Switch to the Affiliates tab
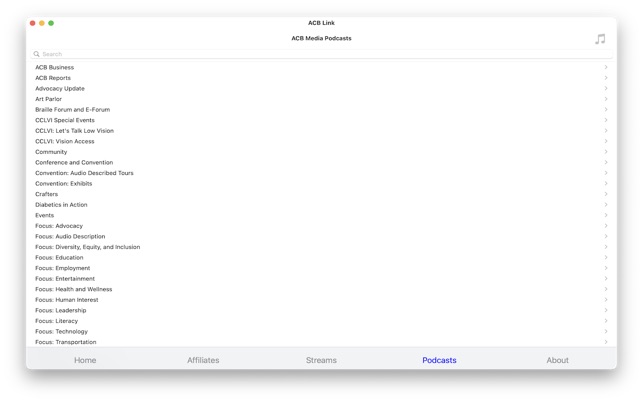643x402 pixels. (203, 360)
